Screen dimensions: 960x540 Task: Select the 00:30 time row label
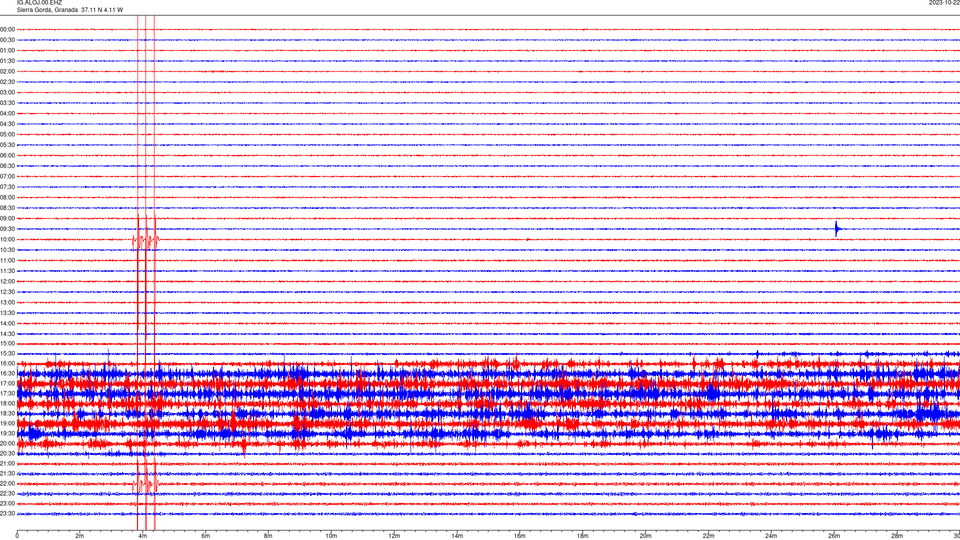point(7,40)
